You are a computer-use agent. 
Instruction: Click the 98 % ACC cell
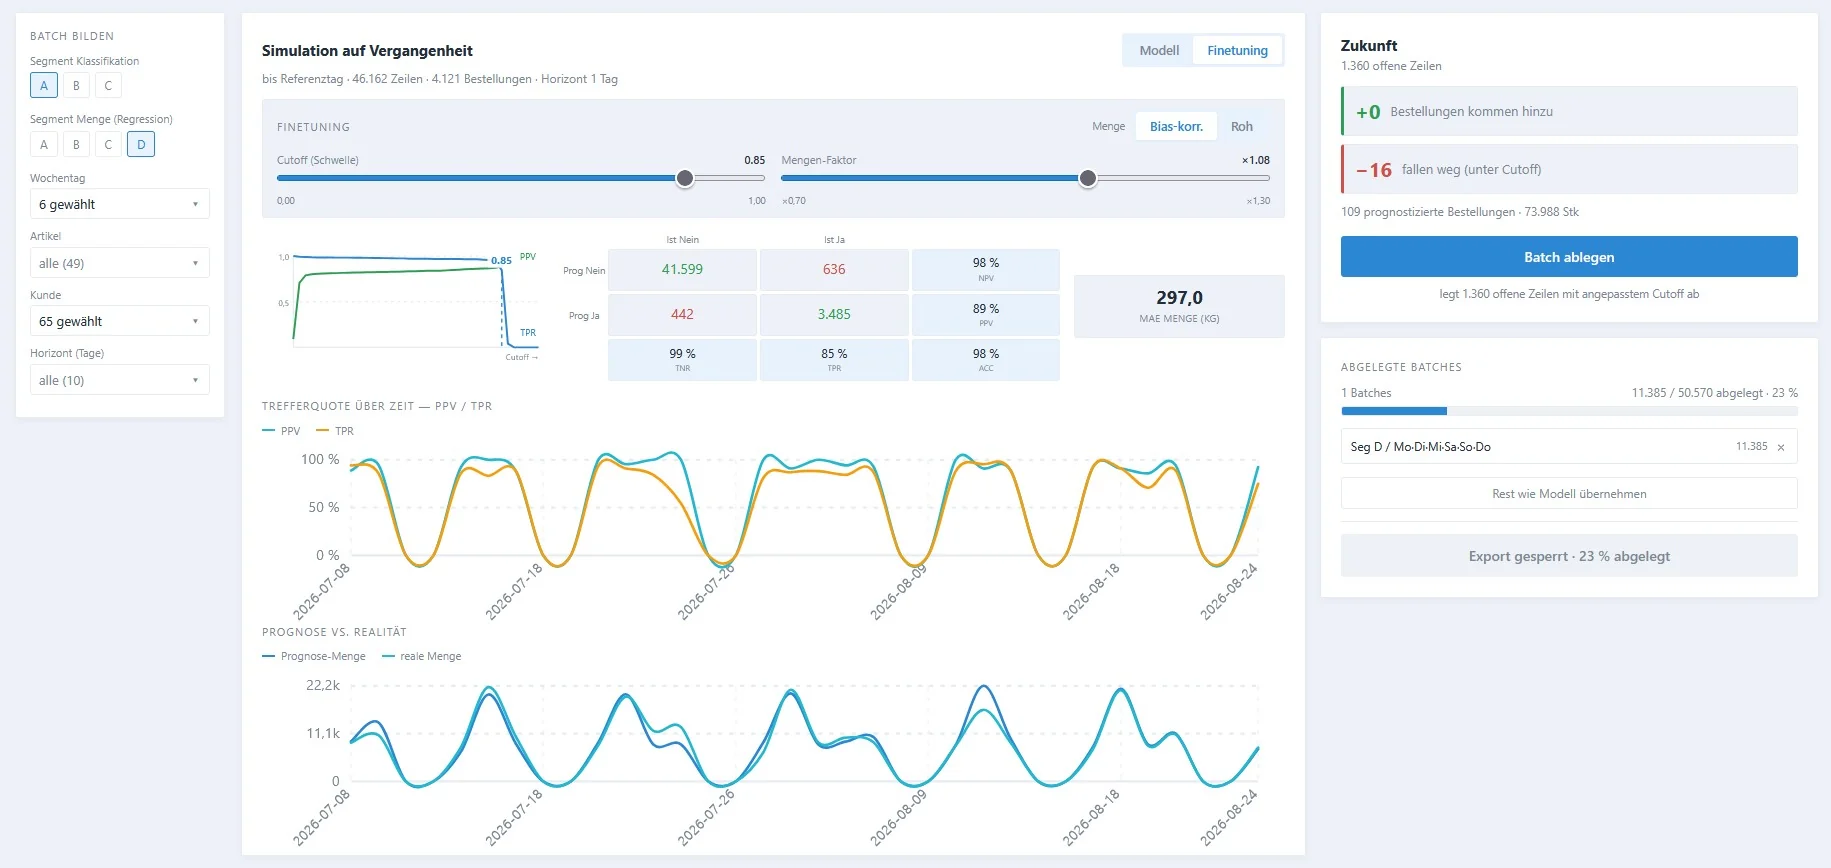click(986, 360)
